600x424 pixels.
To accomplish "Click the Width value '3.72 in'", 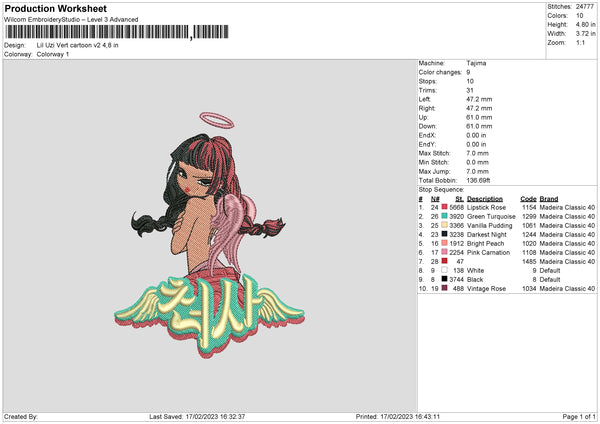I will pos(585,34).
